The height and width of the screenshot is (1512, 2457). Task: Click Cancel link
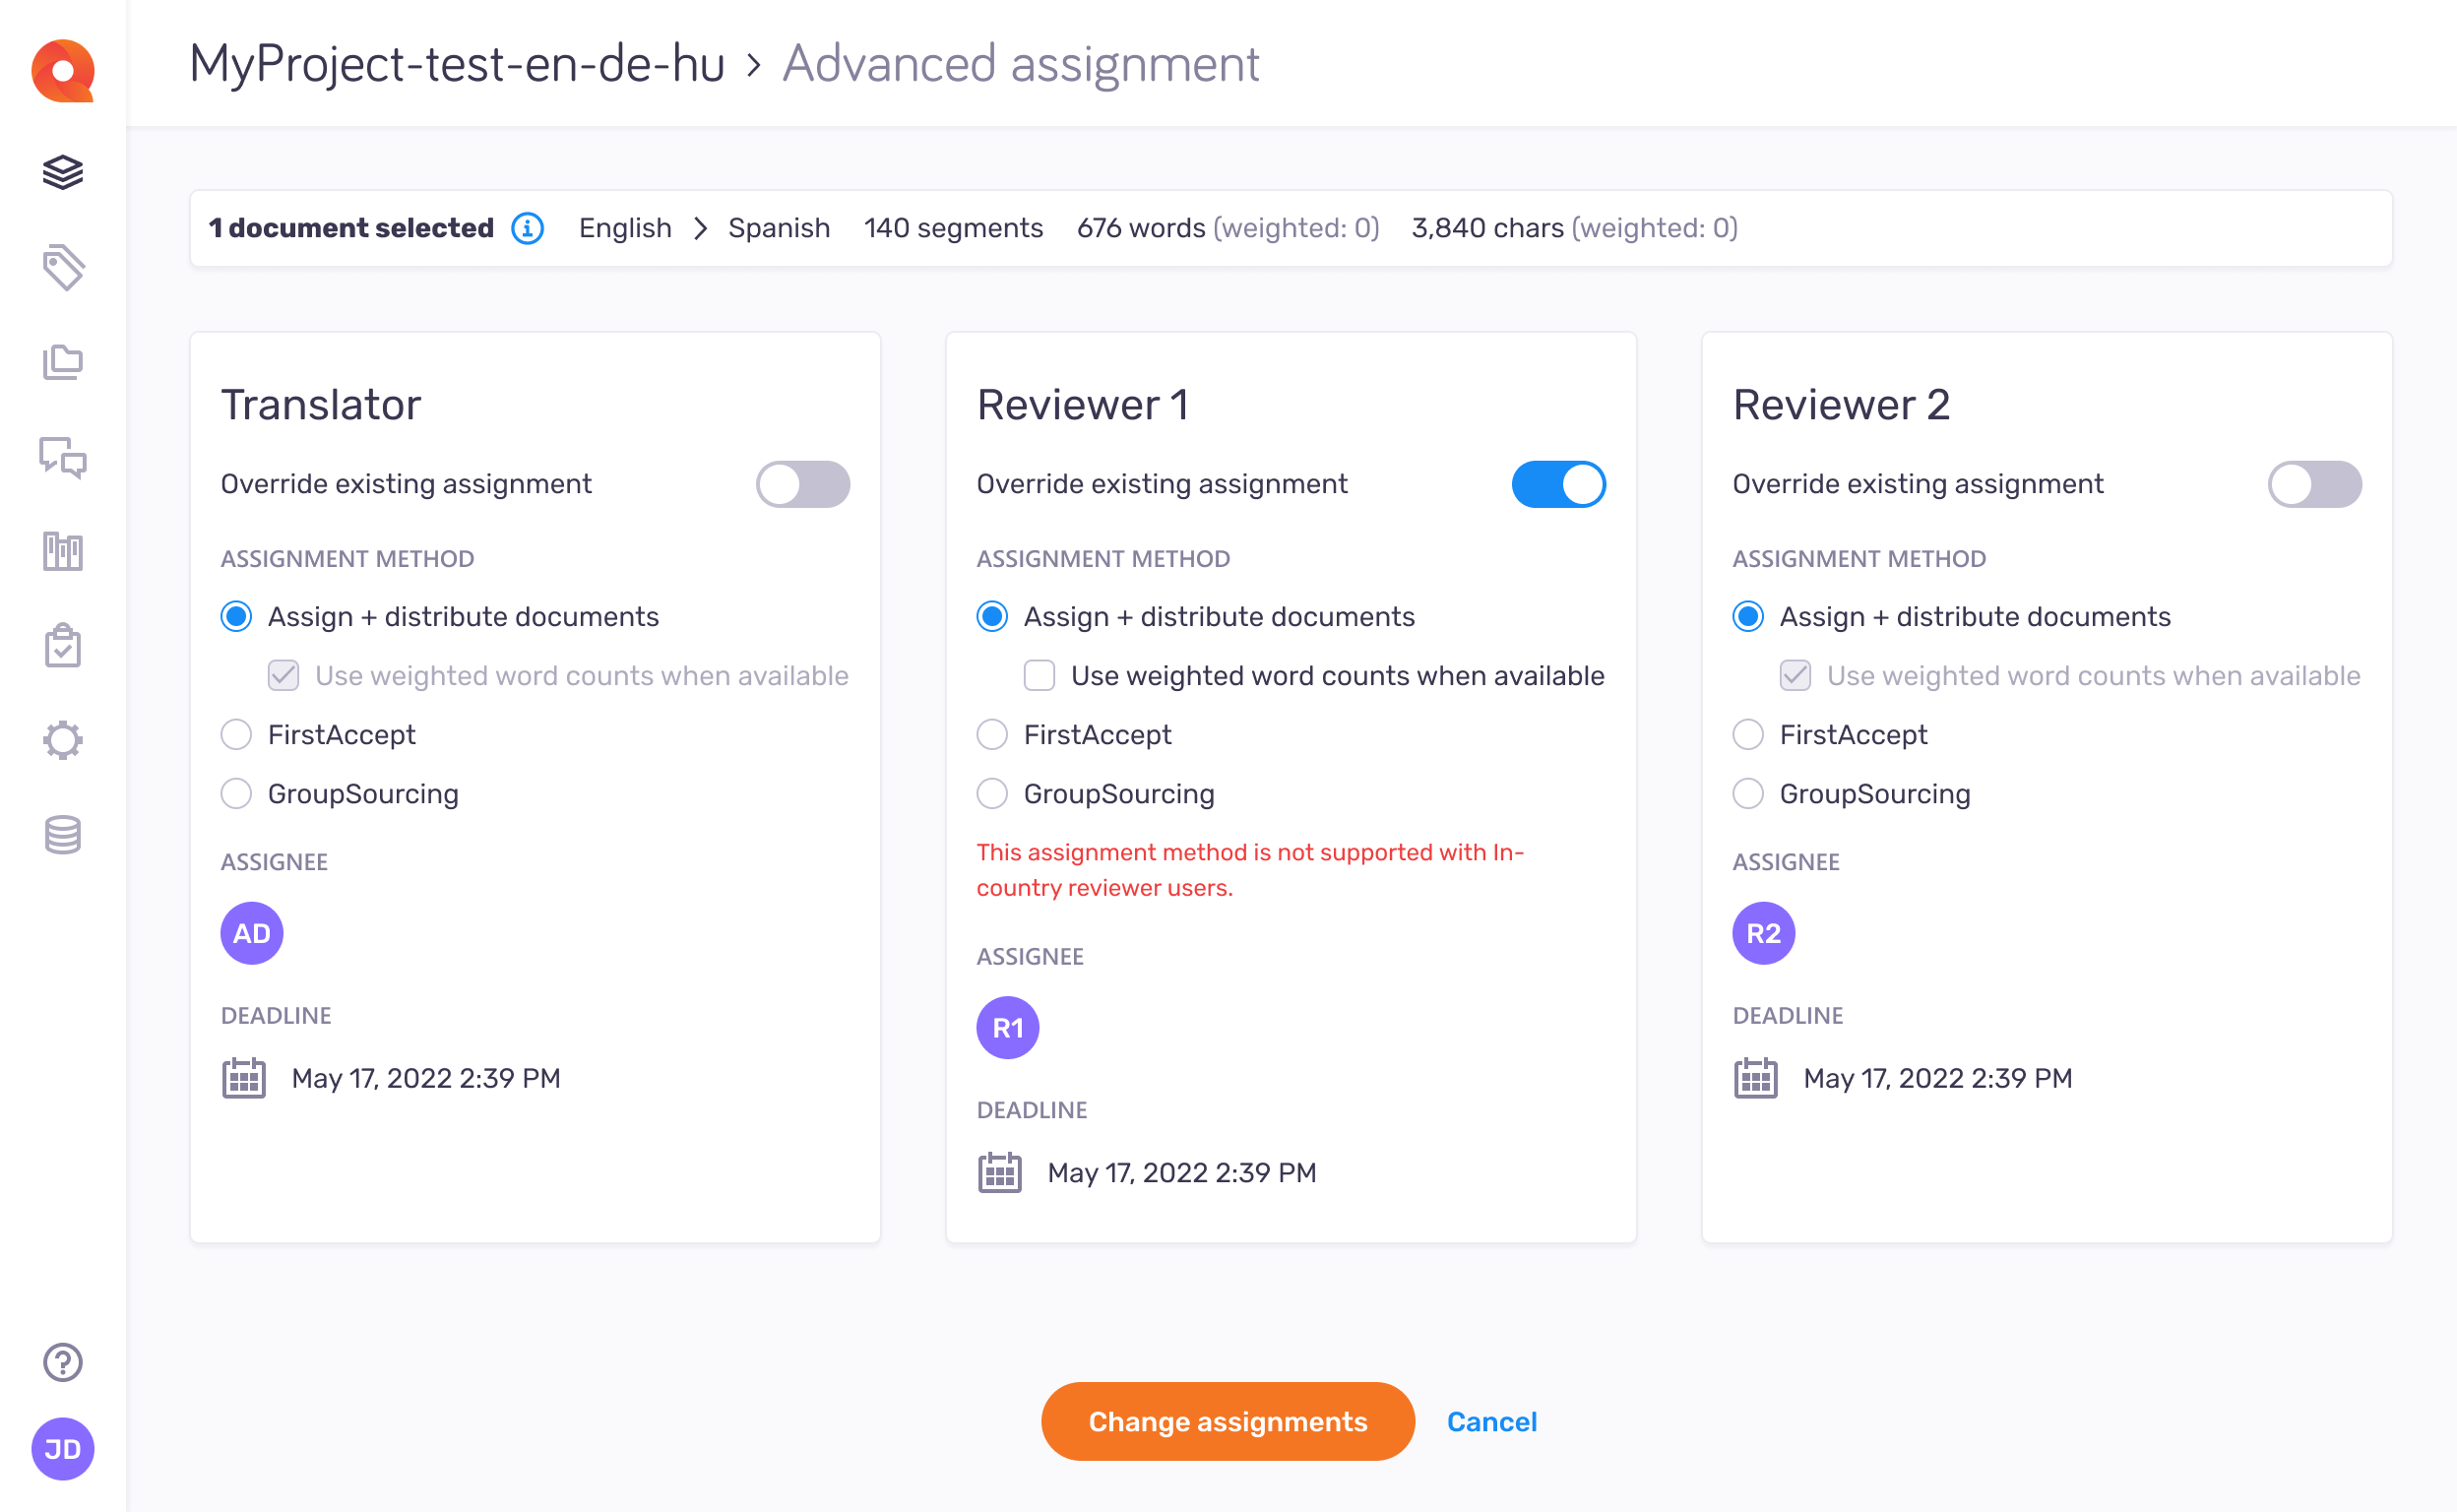pos(1490,1422)
